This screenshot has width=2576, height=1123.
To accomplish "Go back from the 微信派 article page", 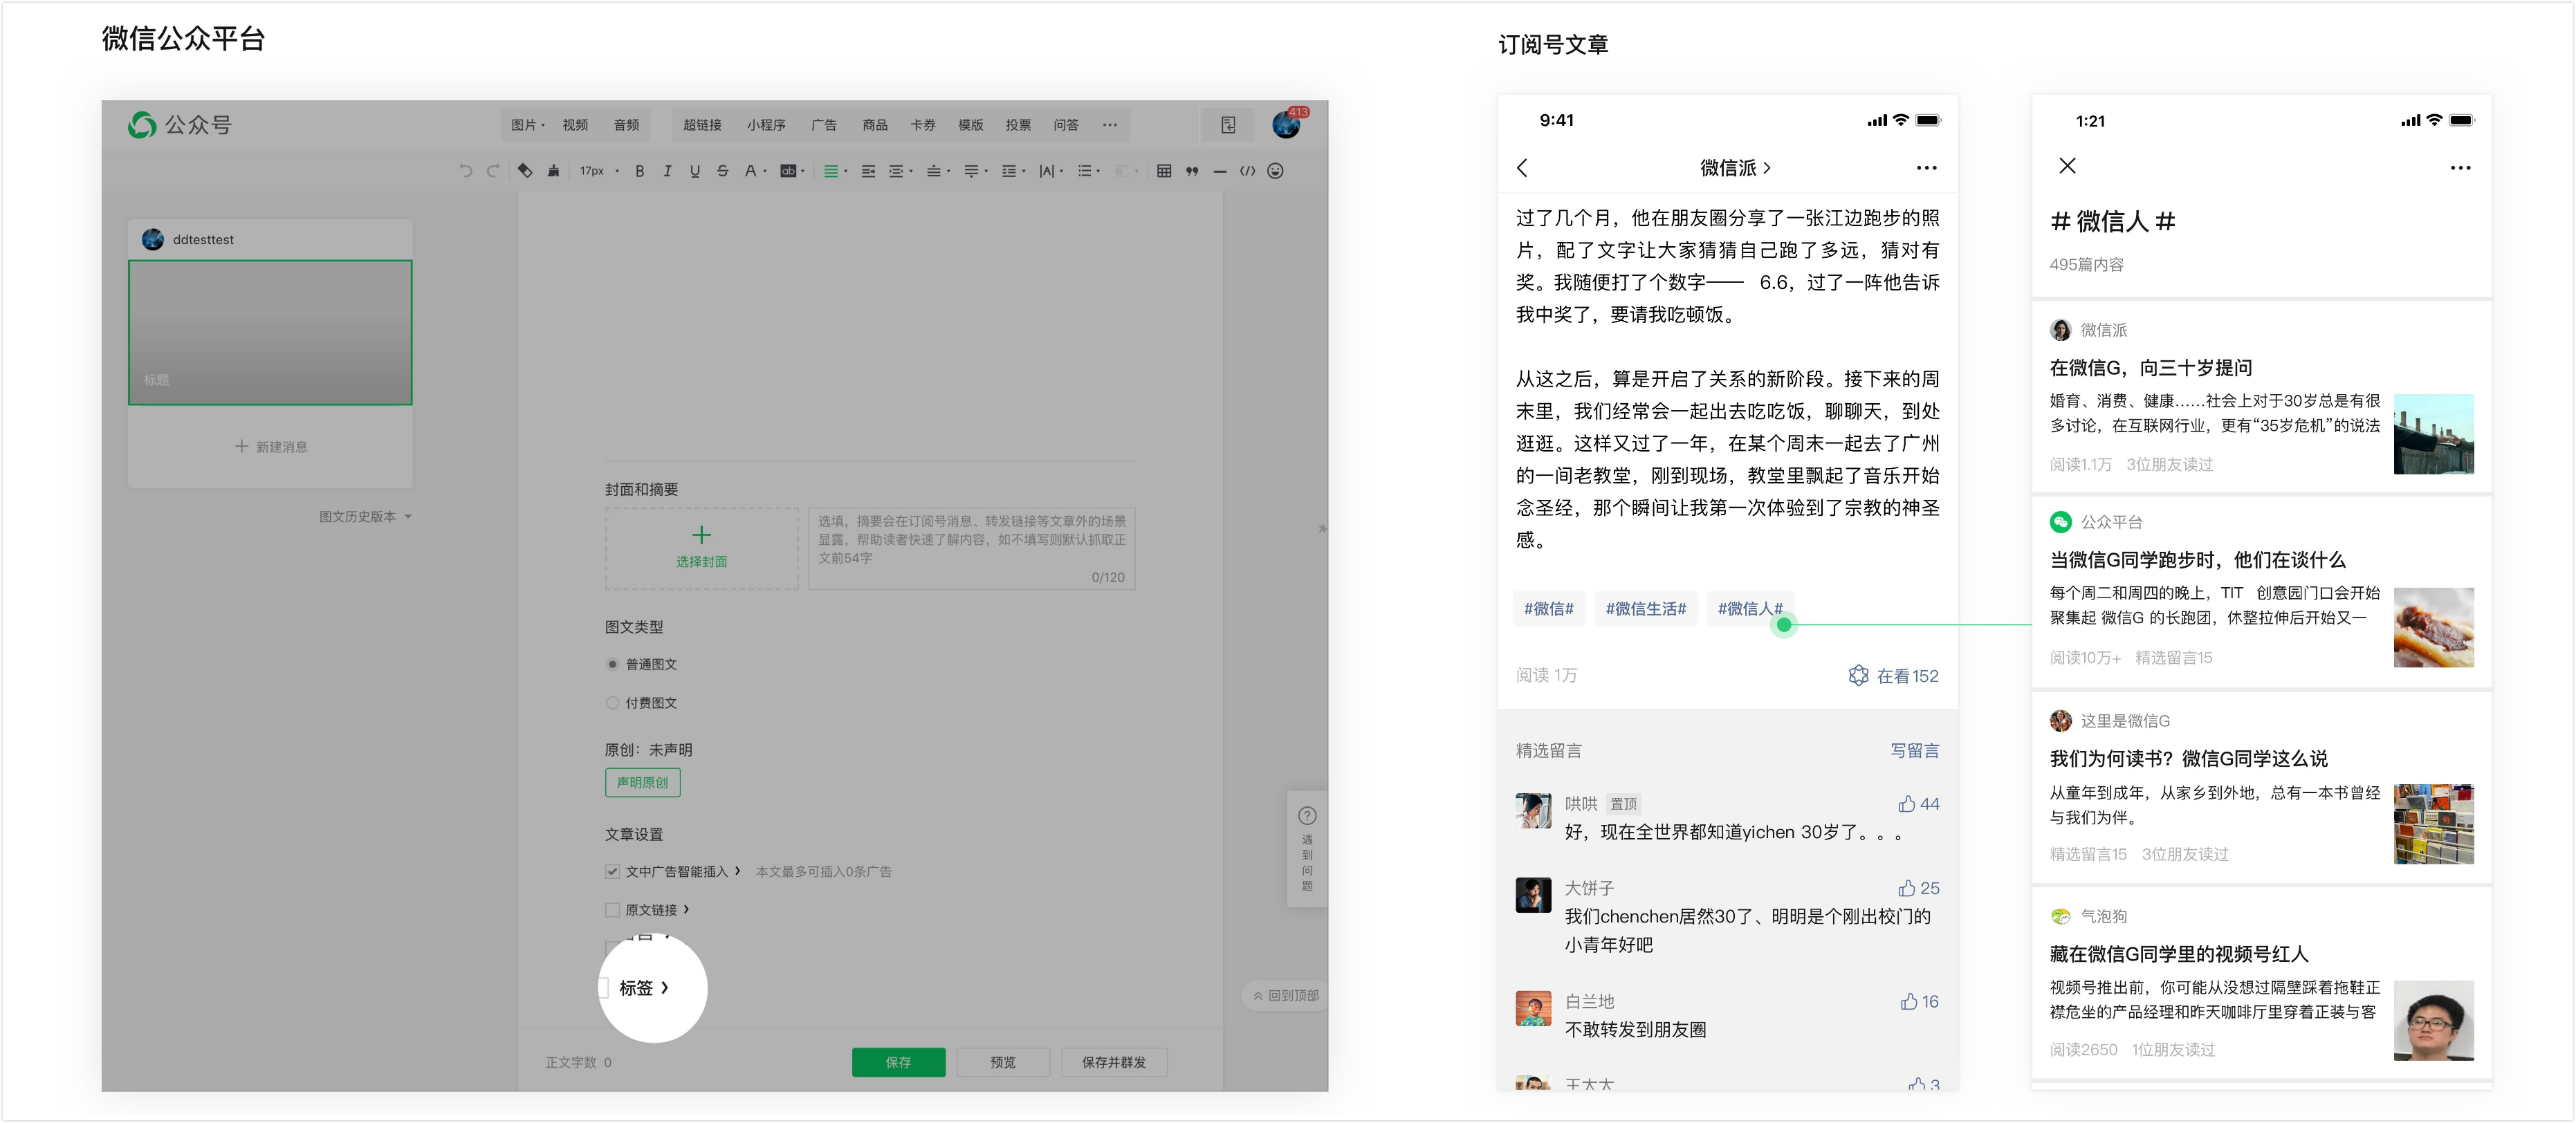I will coord(1522,168).
